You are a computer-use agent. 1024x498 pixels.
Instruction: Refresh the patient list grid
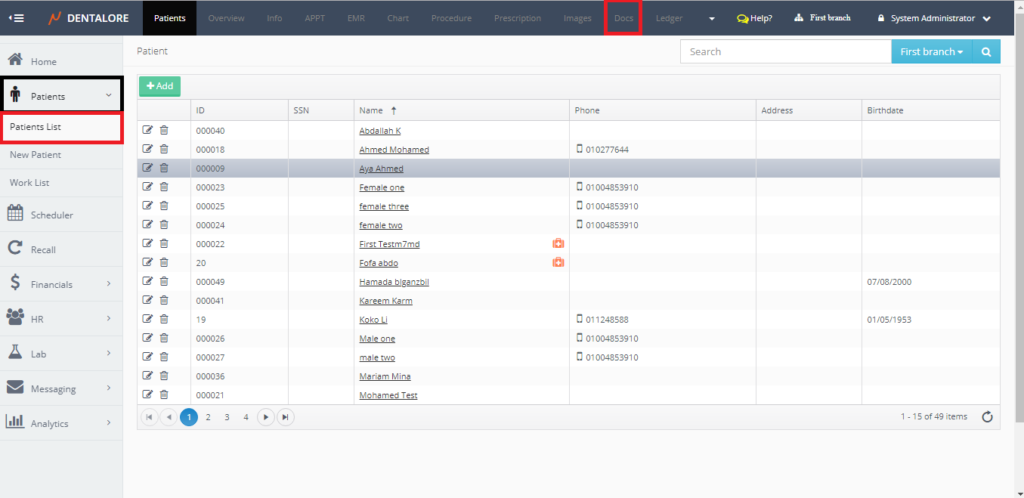point(987,417)
